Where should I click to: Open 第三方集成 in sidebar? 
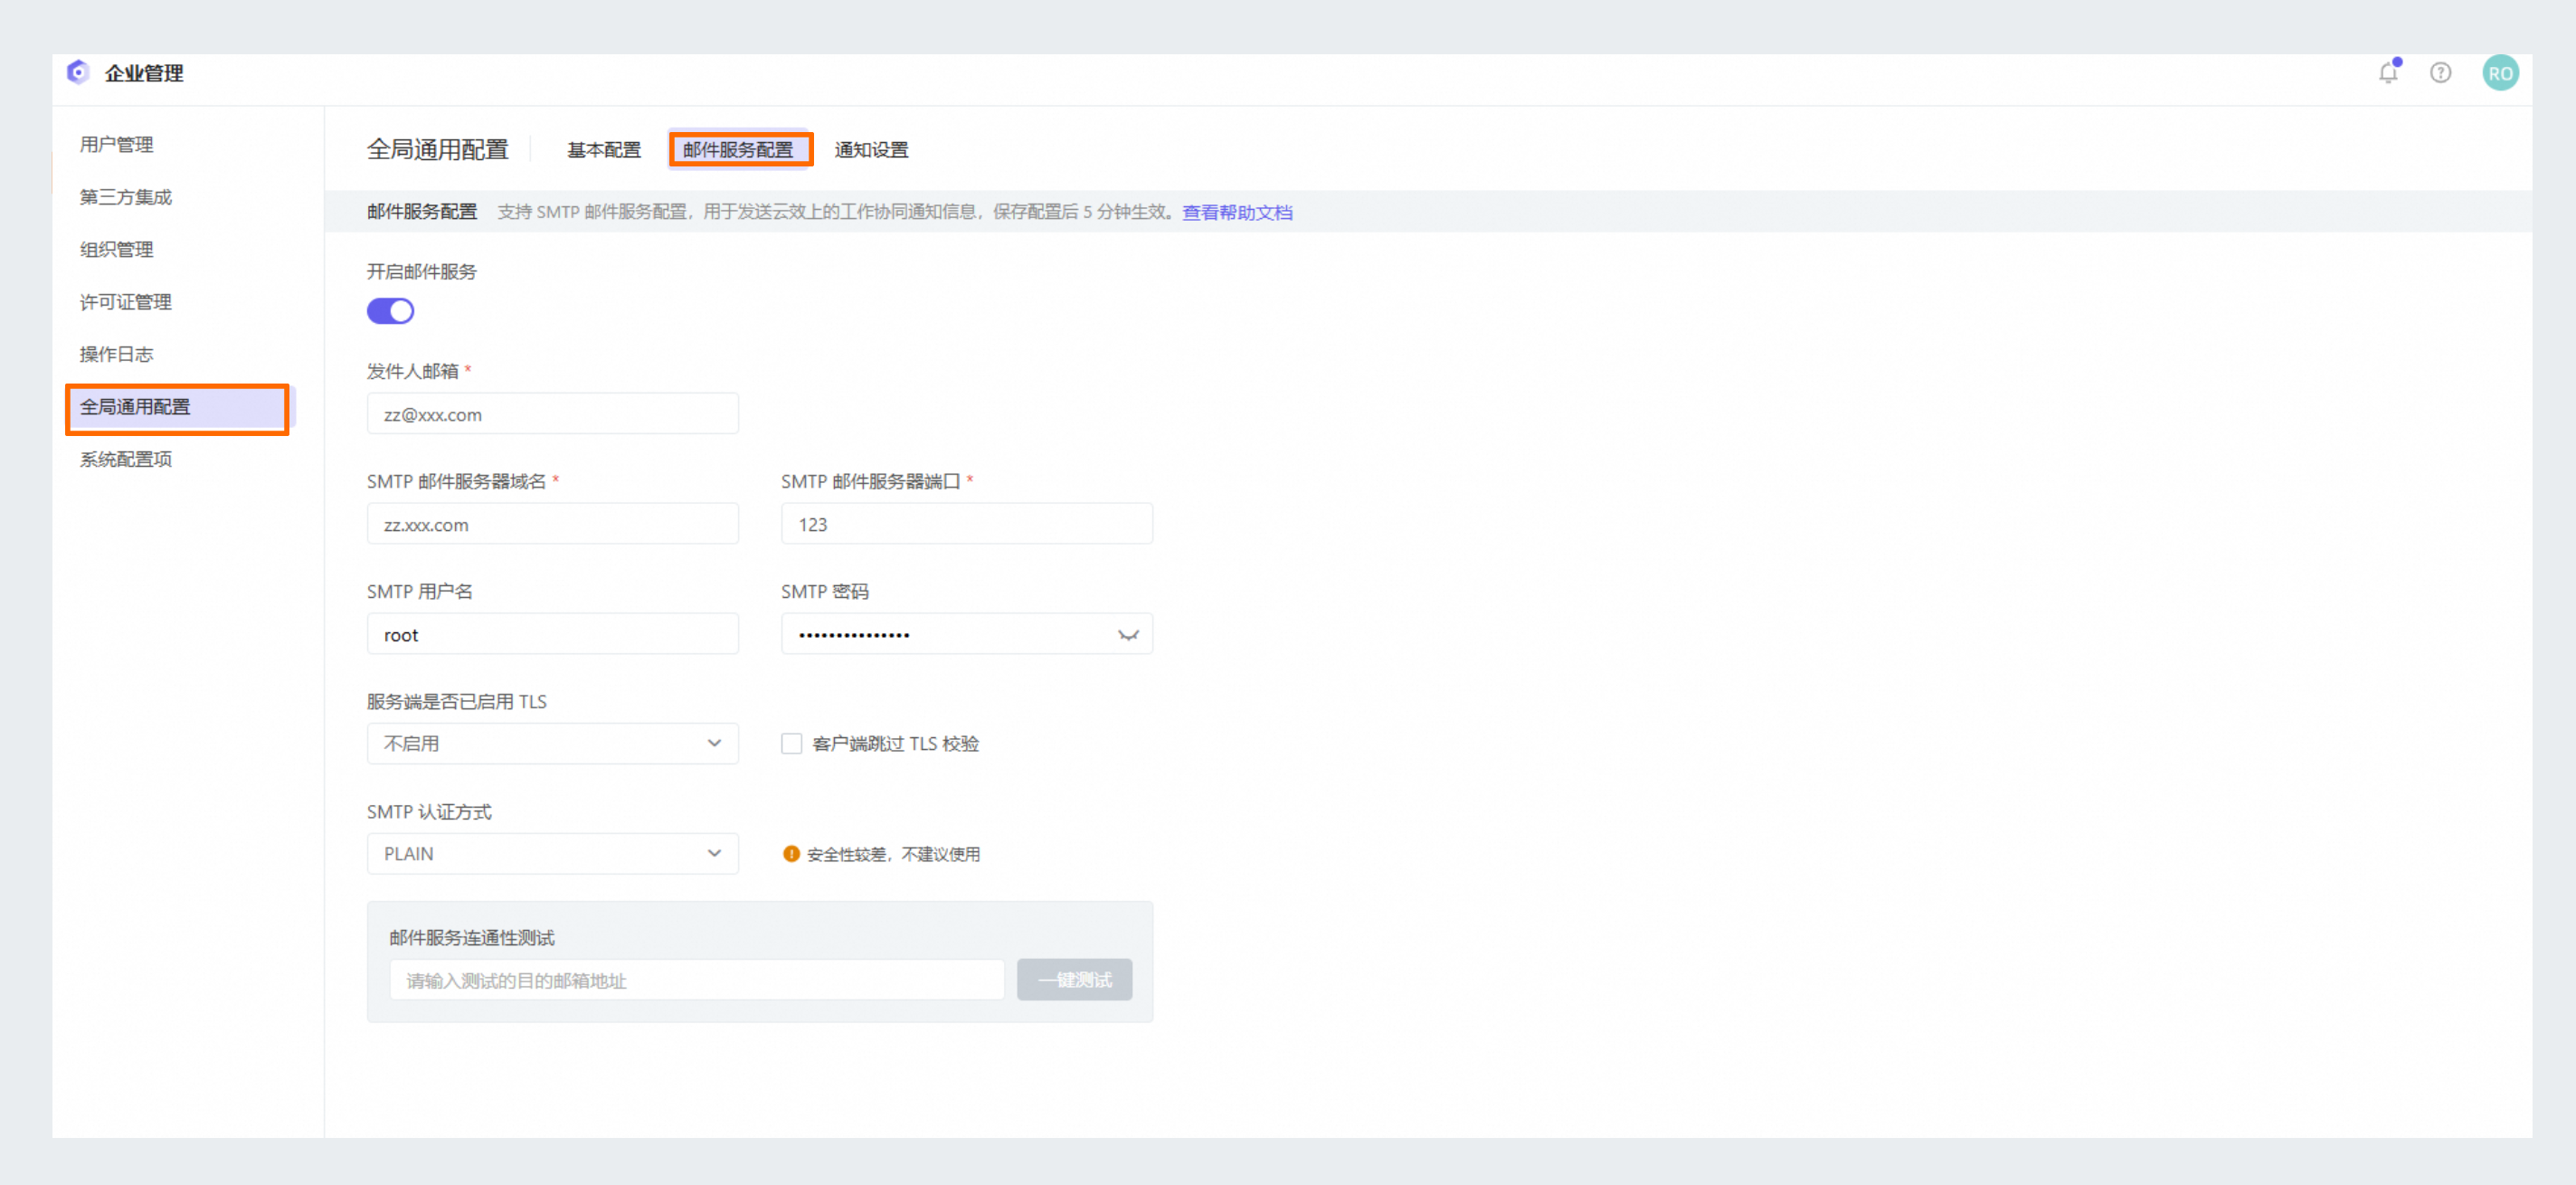pyautogui.click(x=126, y=197)
